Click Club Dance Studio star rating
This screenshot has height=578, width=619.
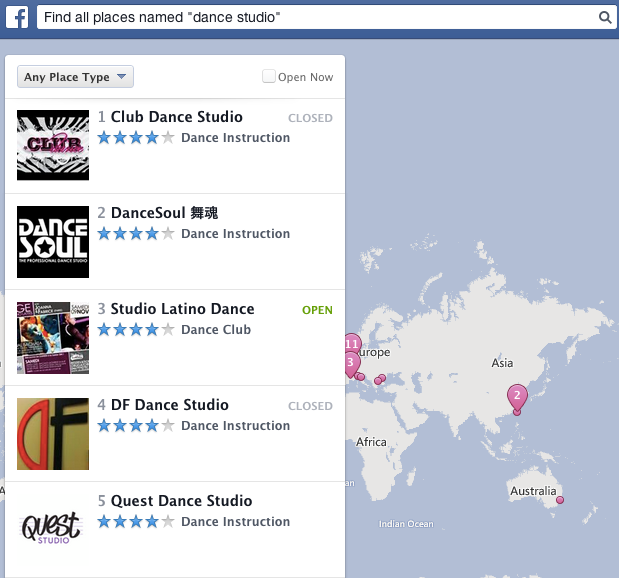point(136,137)
